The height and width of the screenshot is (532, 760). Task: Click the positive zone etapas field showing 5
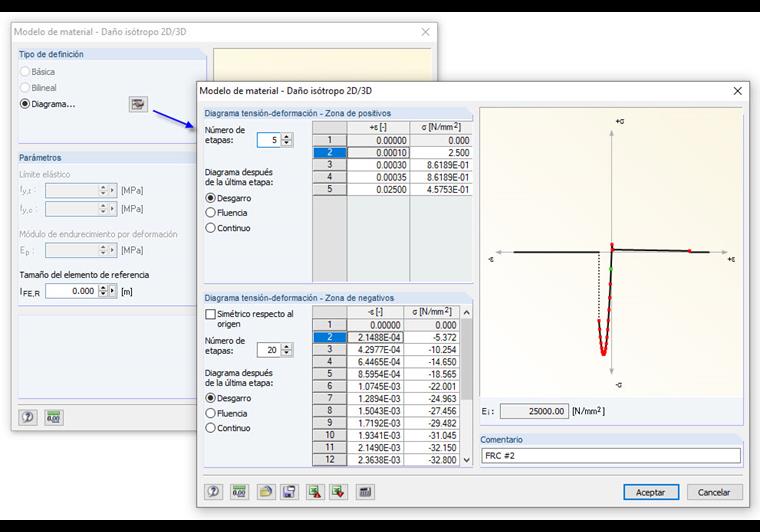click(269, 140)
